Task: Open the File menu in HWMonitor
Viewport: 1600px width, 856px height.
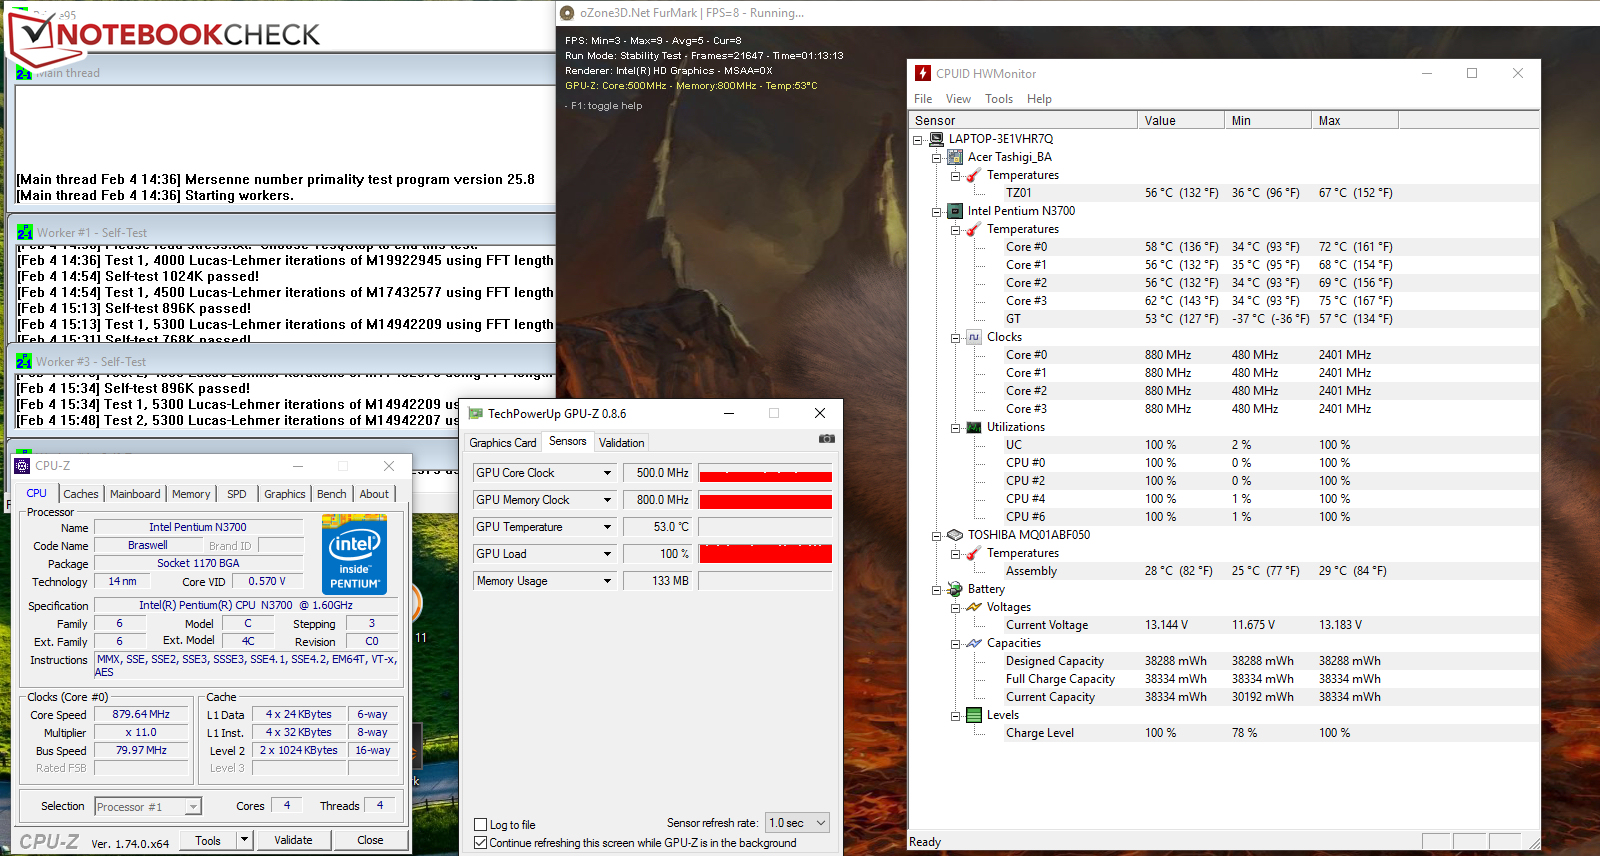Action: point(923,99)
